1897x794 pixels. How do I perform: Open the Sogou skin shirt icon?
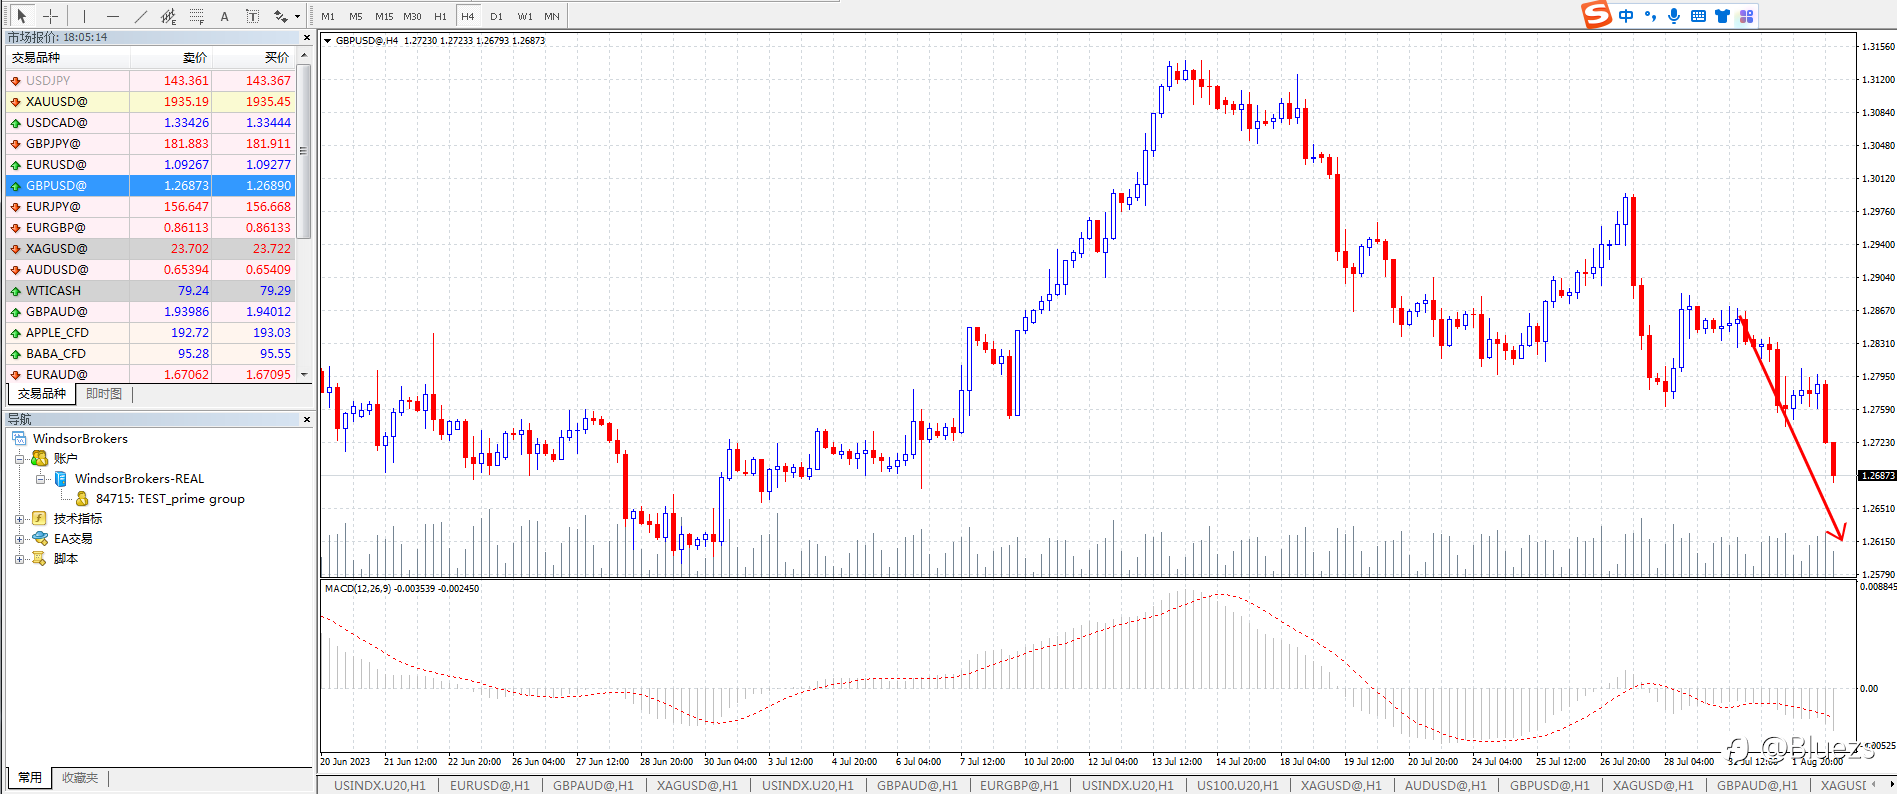tap(1722, 16)
